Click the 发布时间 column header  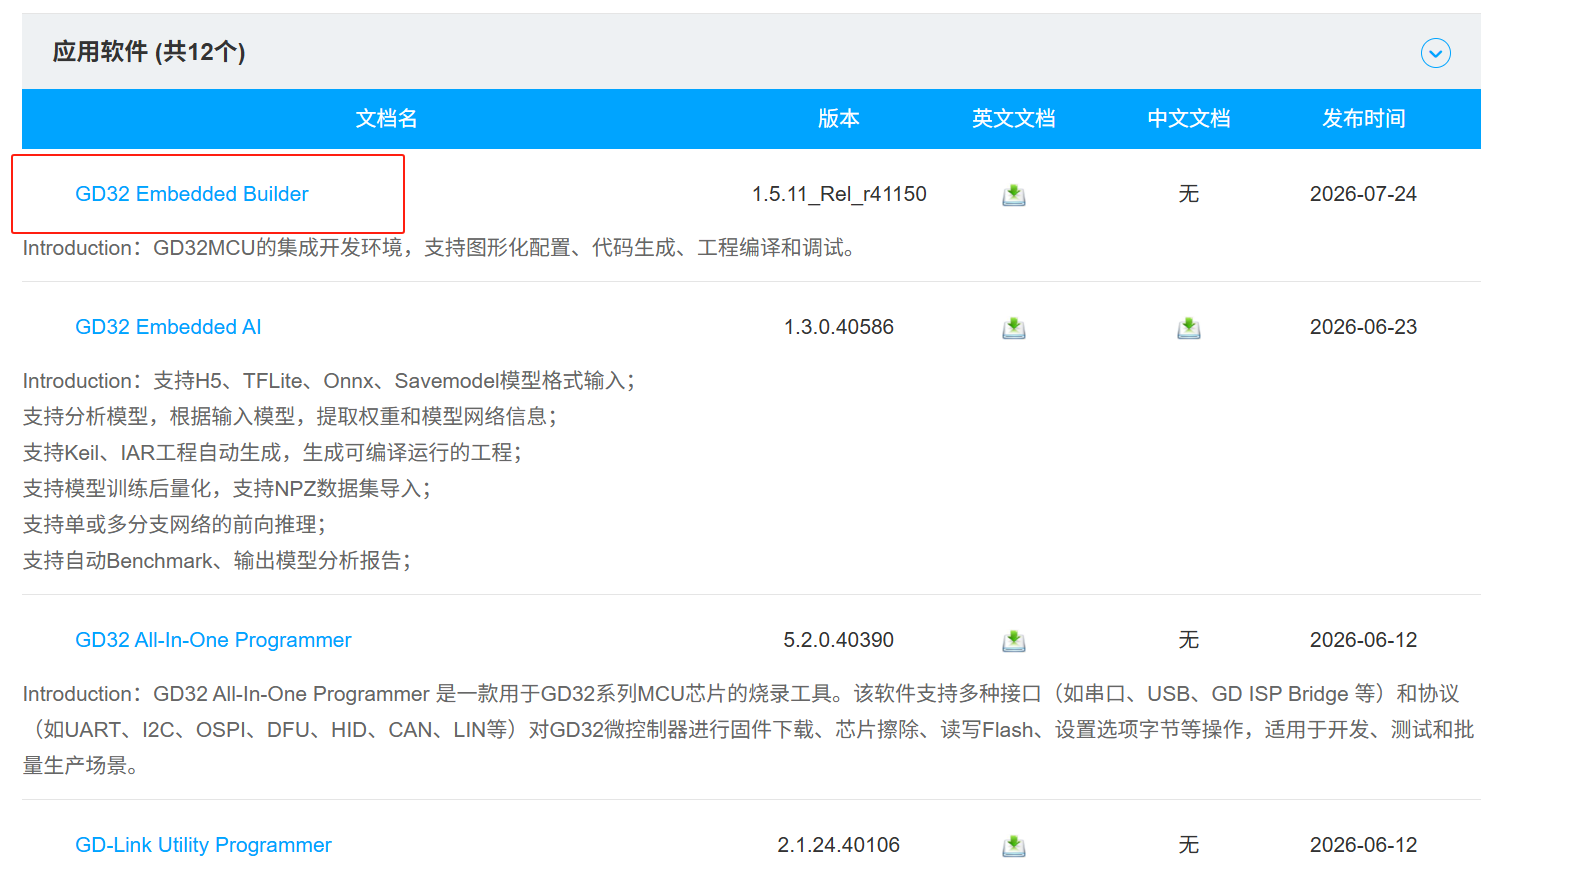(1364, 119)
